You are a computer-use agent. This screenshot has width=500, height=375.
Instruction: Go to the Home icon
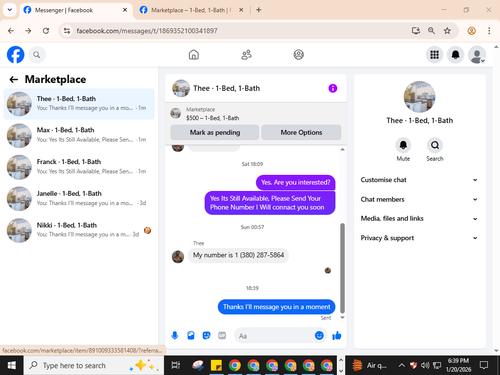tap(194, 54)
